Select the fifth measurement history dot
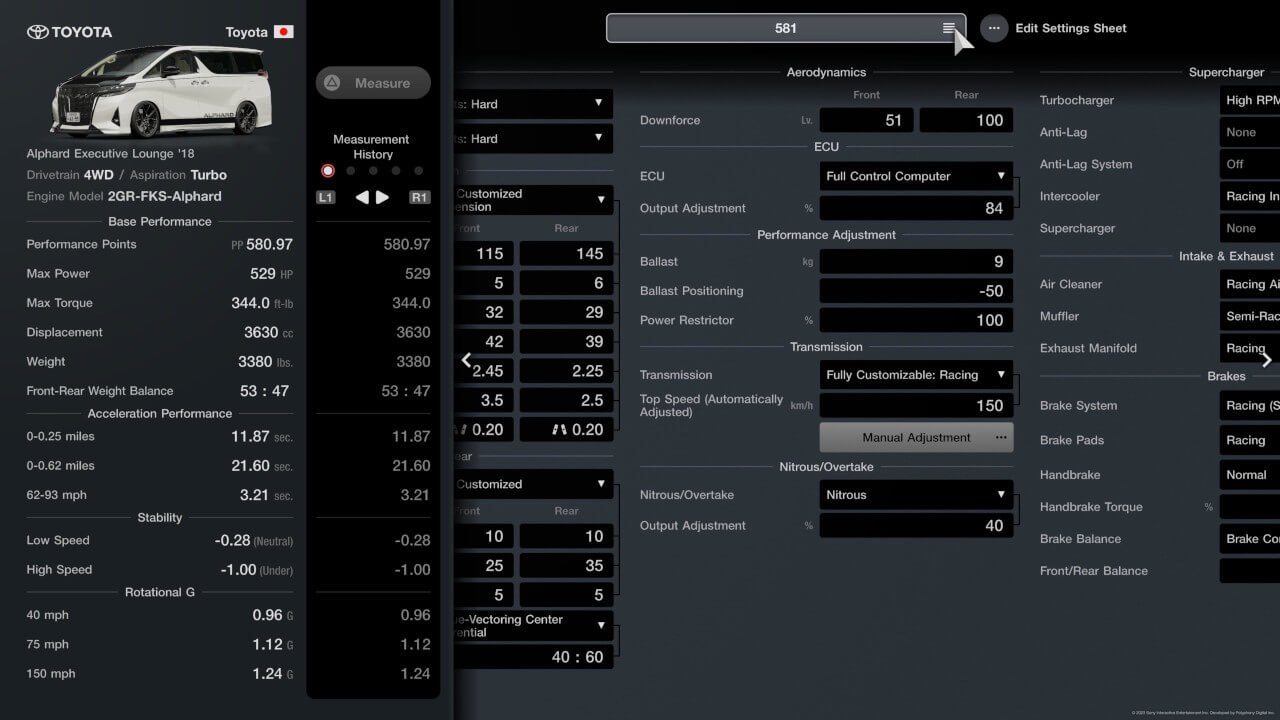 419,171
